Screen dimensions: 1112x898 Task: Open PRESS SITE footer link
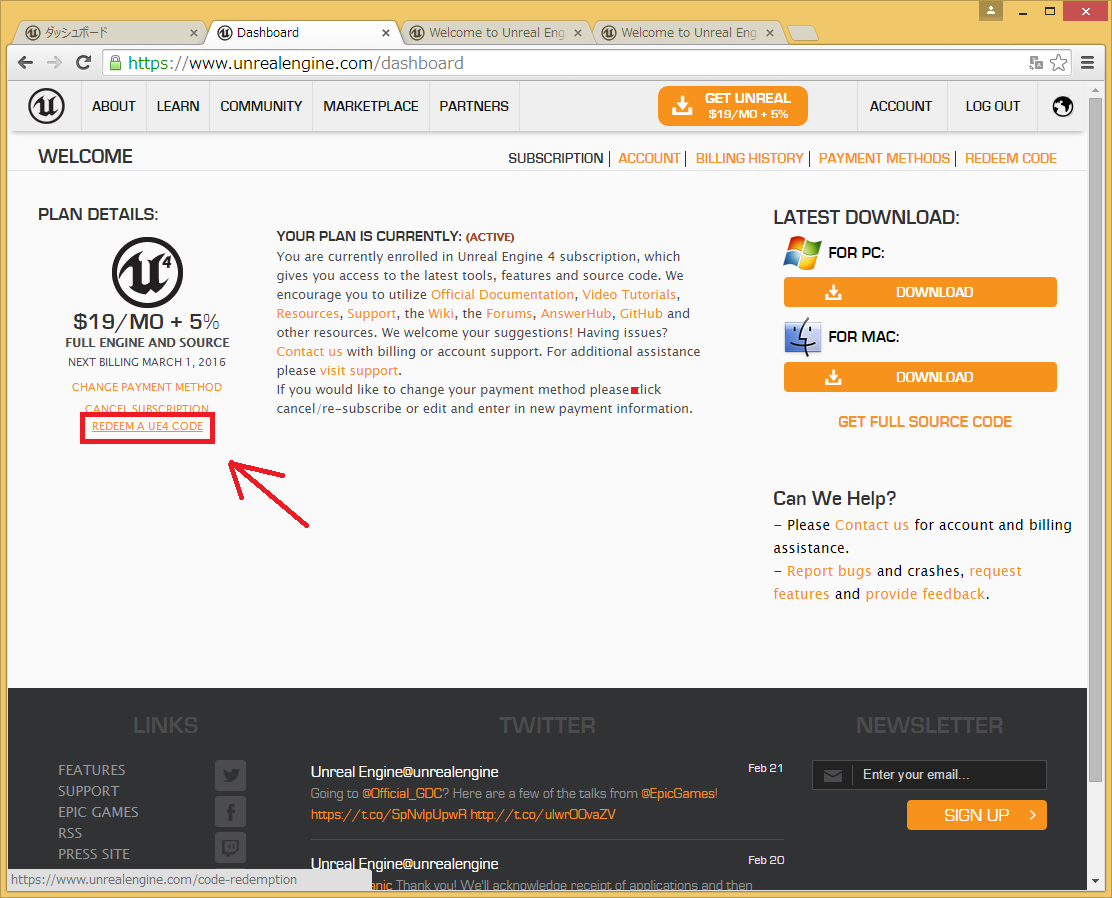(x=94, y=854)
